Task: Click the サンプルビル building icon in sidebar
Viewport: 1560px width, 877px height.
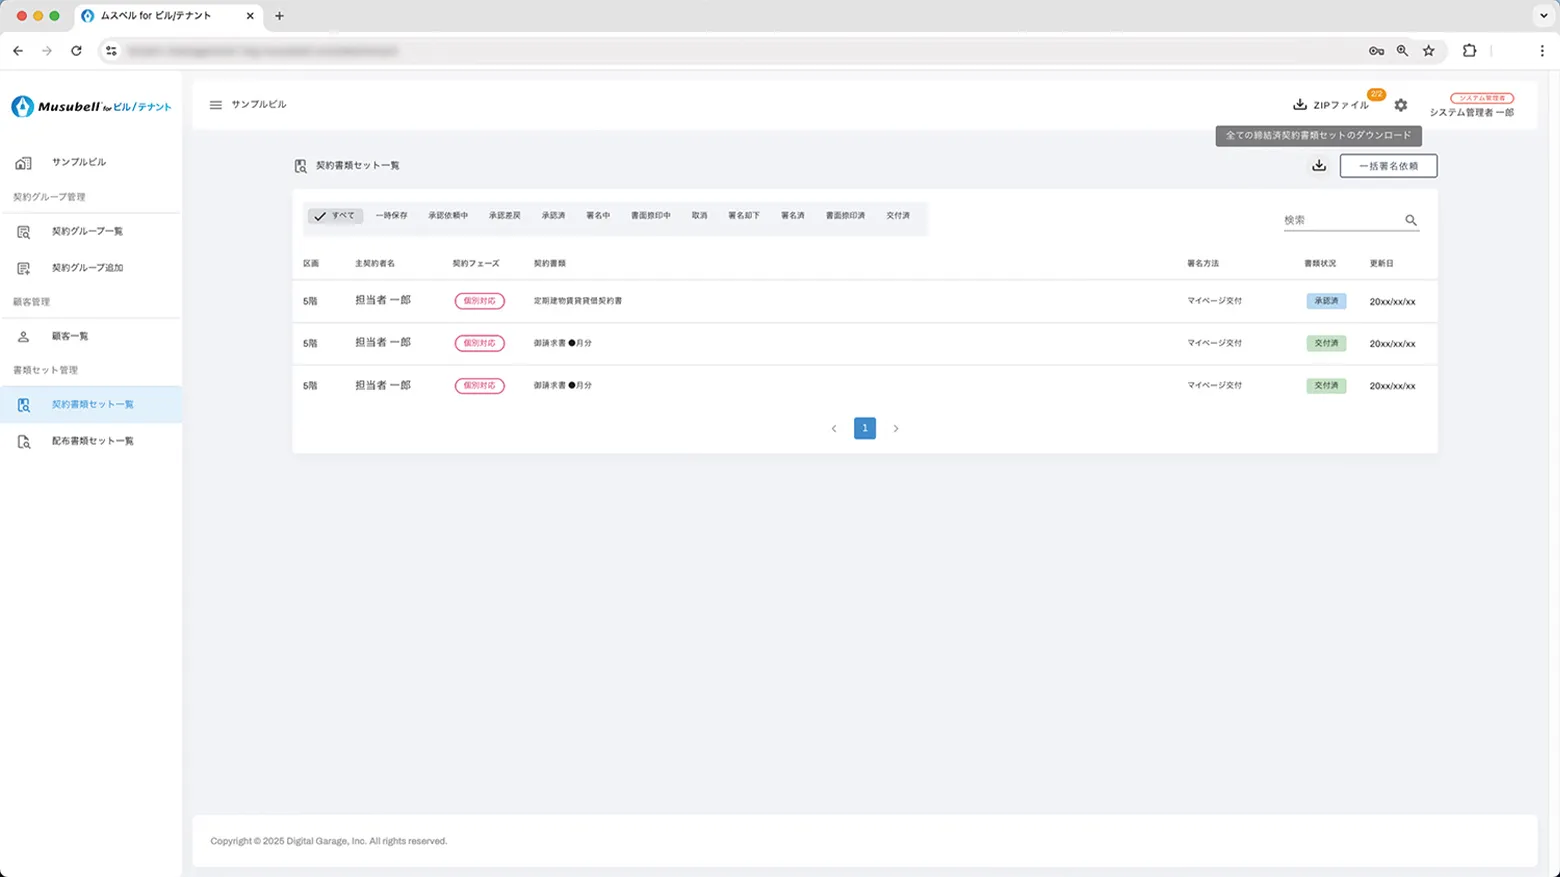Action: click(x=24, y=163)
